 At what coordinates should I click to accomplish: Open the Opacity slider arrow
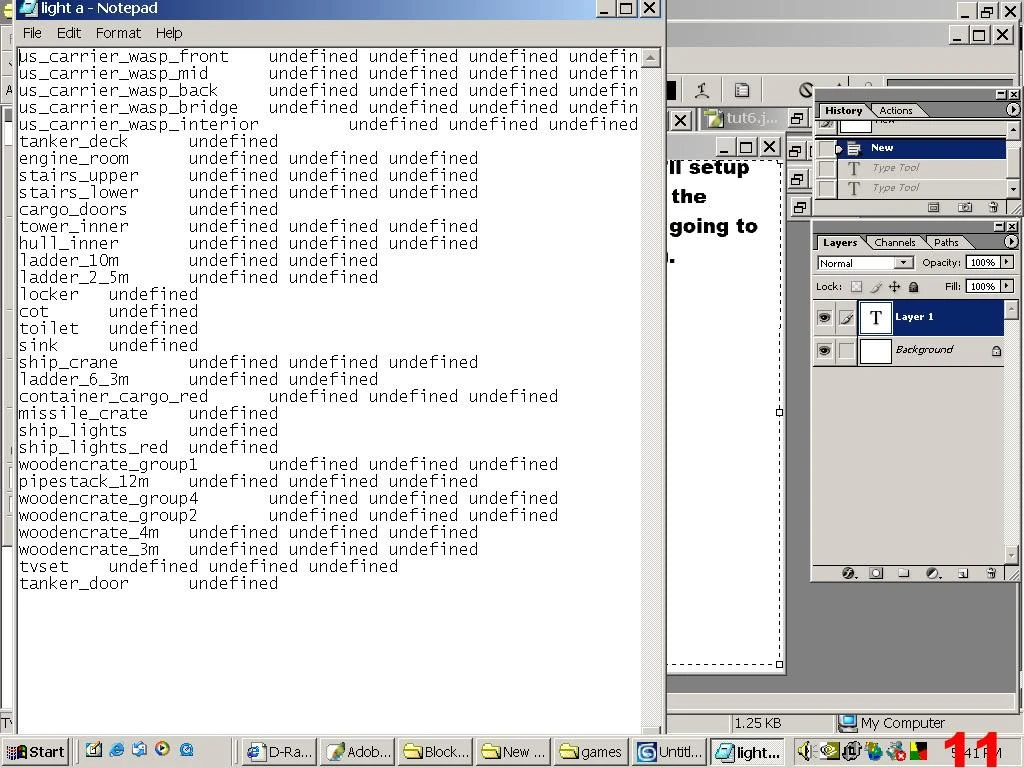[1006, 262]
